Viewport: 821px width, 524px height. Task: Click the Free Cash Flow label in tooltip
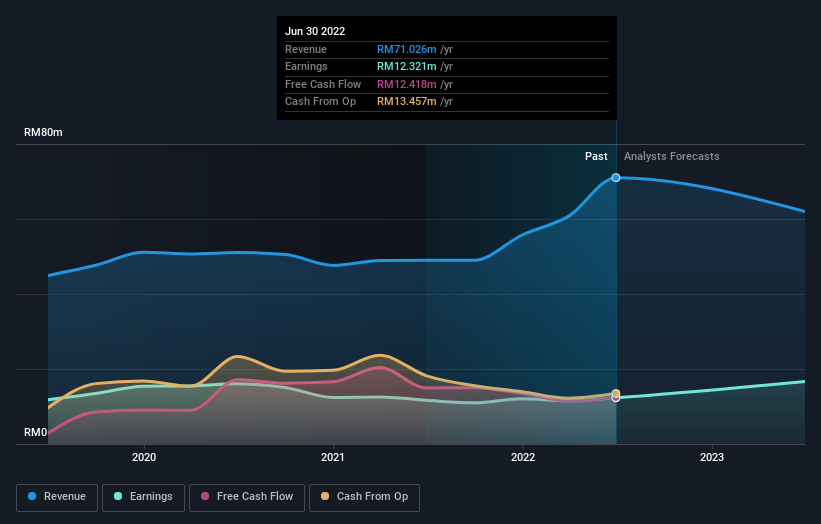323,84
